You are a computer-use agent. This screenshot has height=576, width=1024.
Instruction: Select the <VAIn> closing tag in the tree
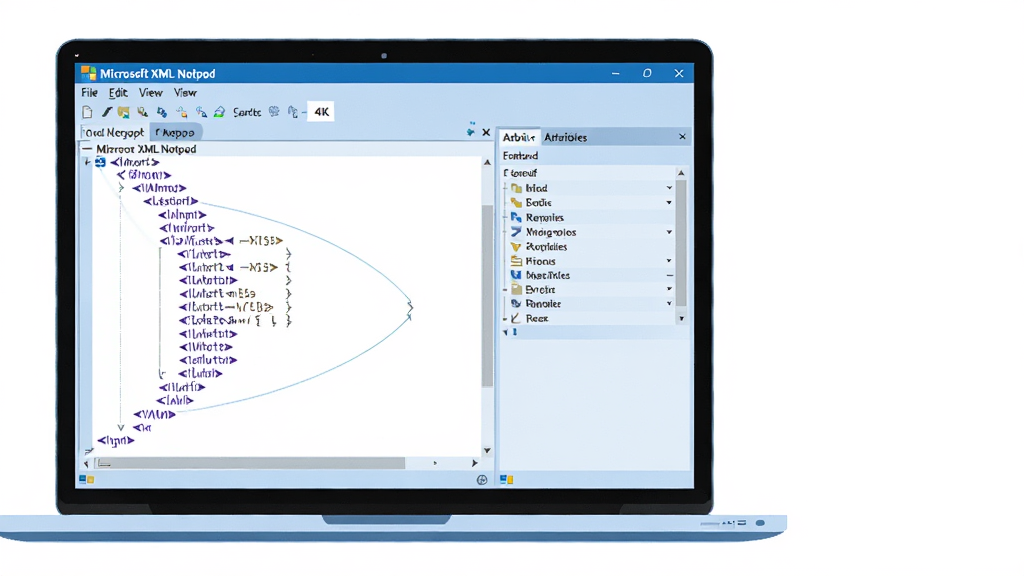[154, 414]
